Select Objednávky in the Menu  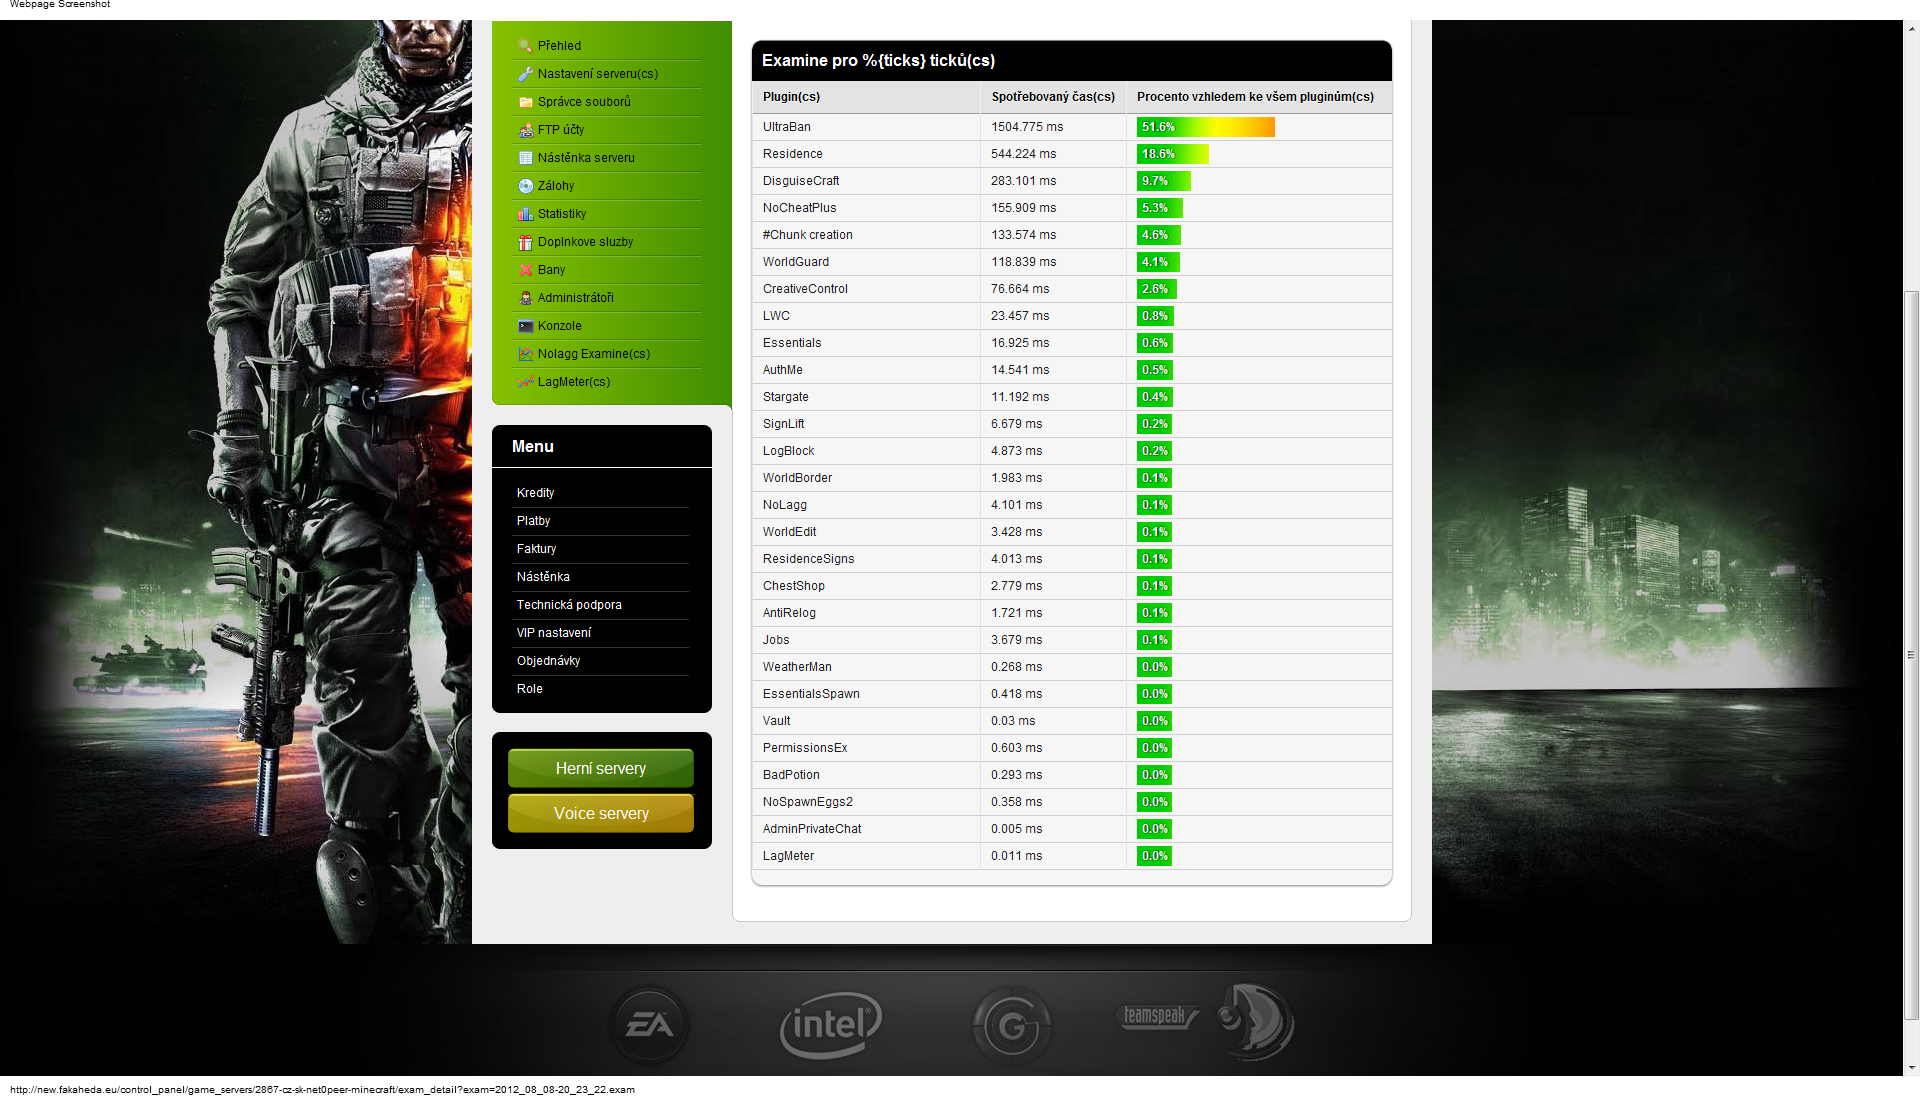pos(548,660)
